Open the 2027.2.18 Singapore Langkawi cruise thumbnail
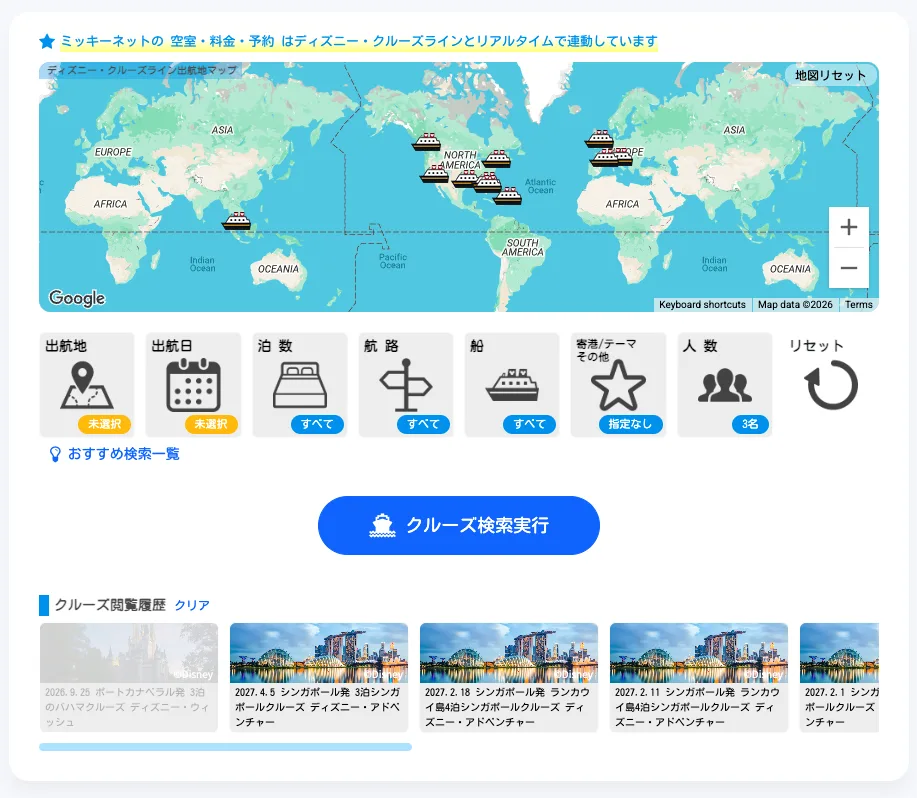Viewport: 917px width, 798px height. [x=509, y=677]
